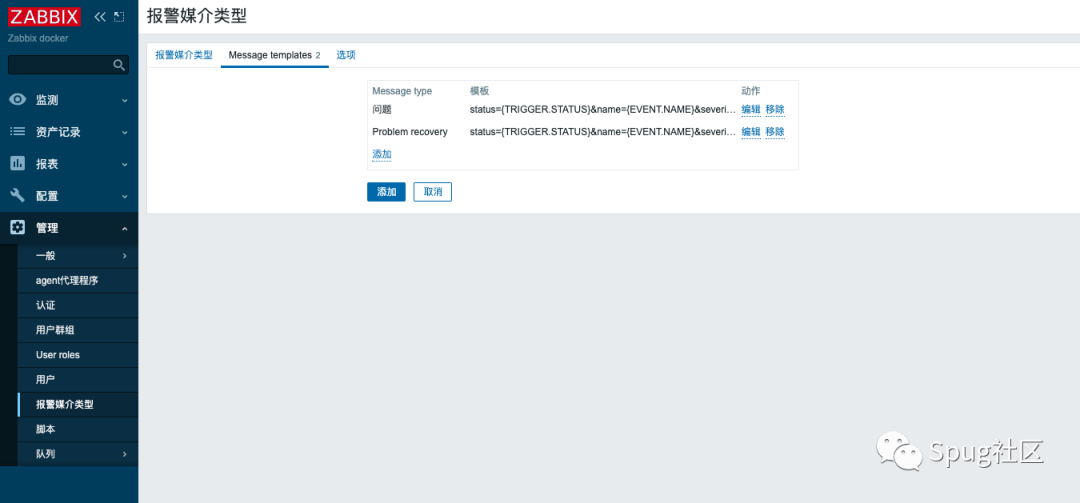Switch to the 报警媒介类型 tab
Image resolution: width=1080 pixels, height=503 pixels.
[184, 55]
